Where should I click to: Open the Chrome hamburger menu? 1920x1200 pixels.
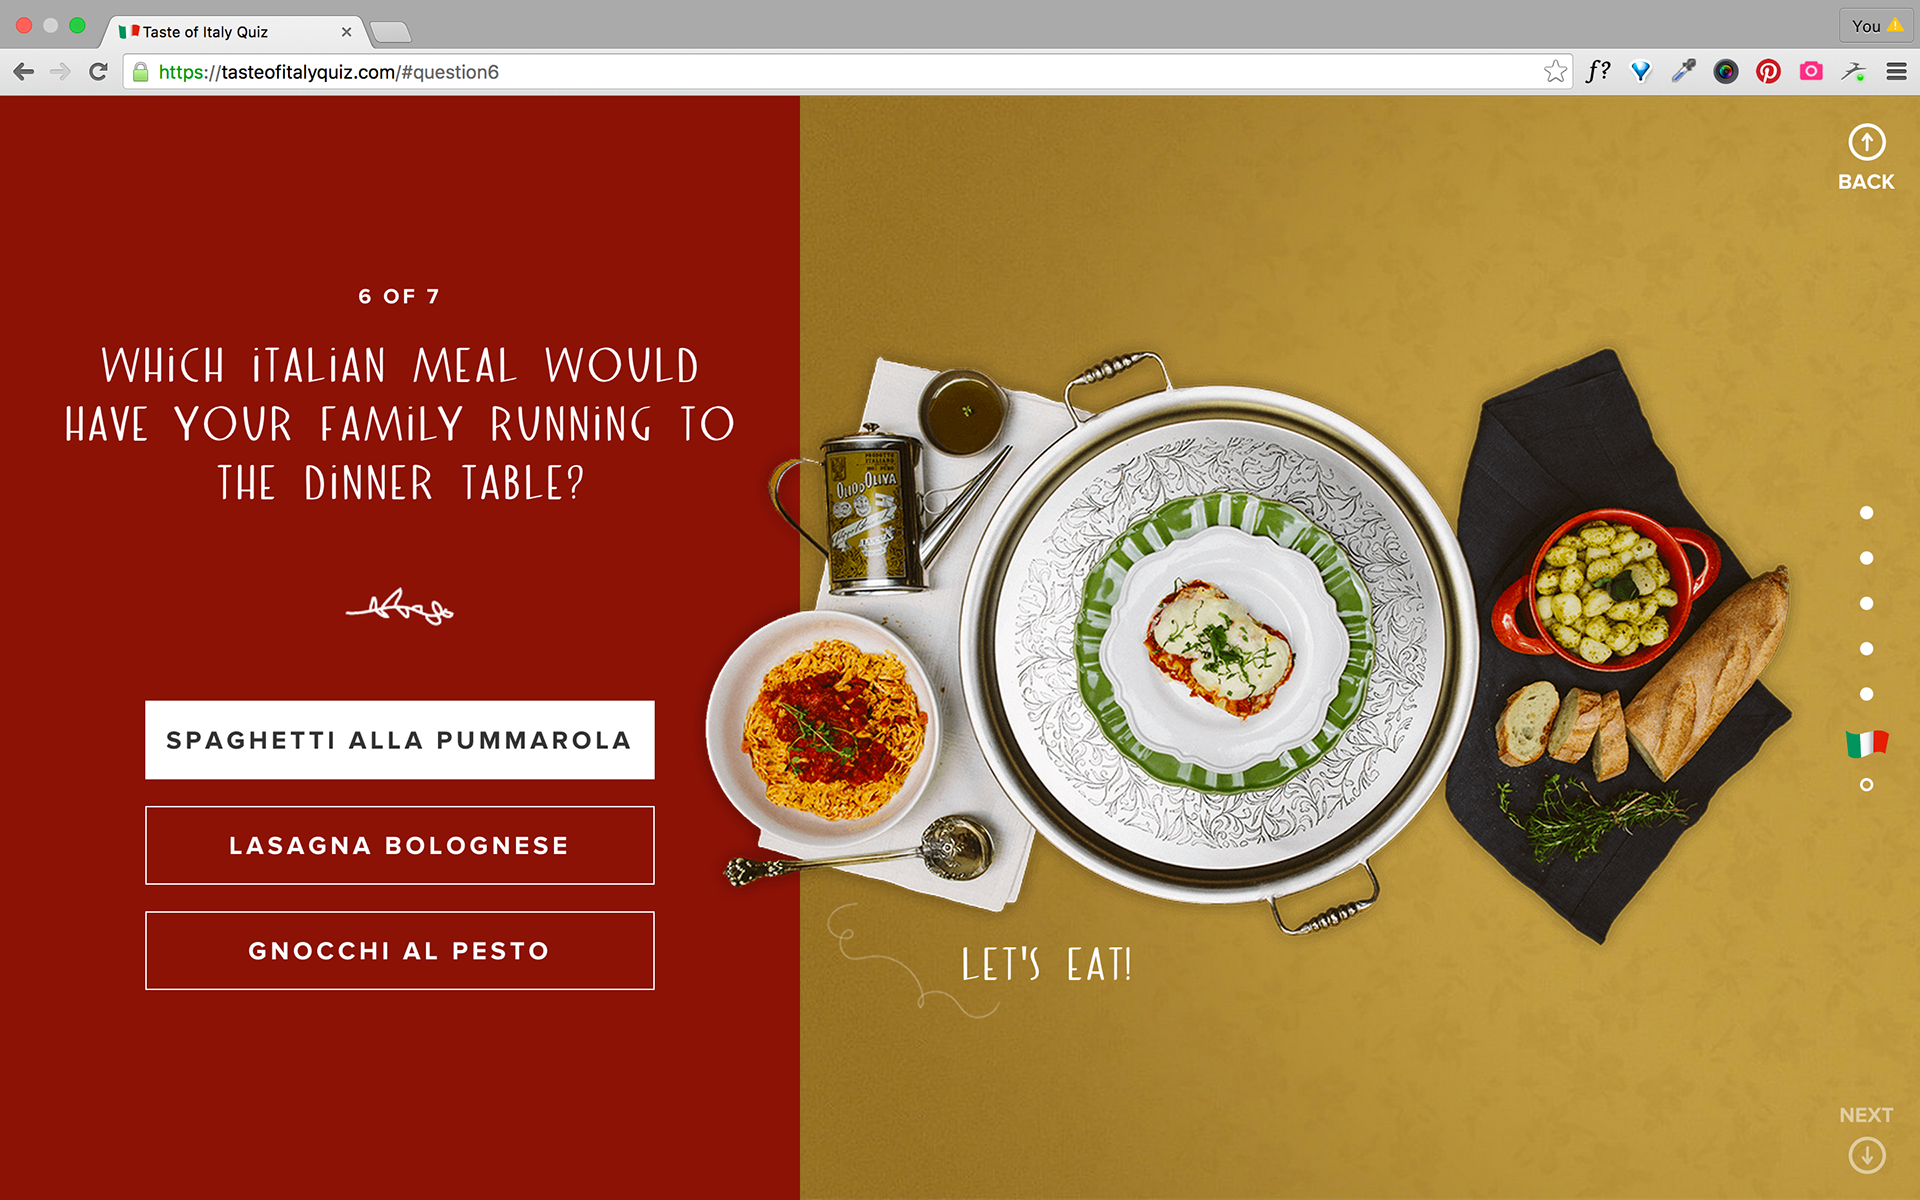tap(1896, 72)
